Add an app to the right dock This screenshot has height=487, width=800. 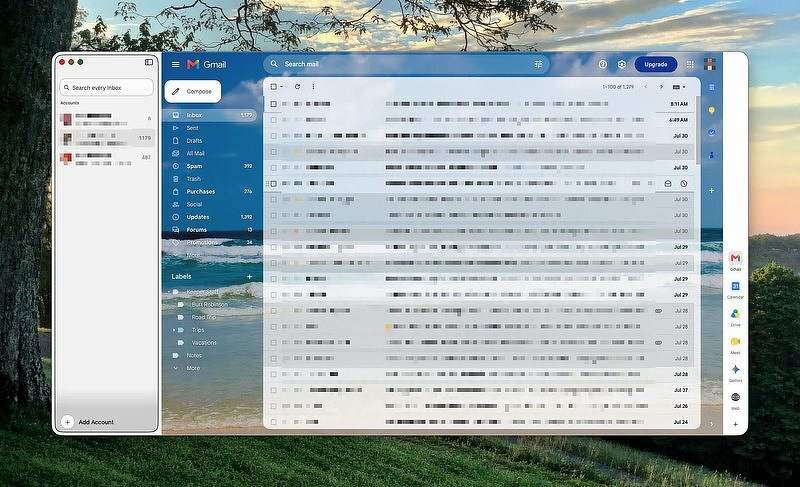(x=735, y=424)
